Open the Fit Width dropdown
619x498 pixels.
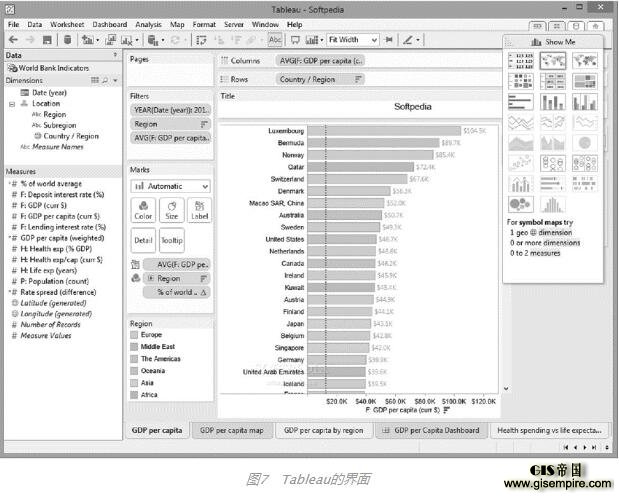click(x=352, y=40)
